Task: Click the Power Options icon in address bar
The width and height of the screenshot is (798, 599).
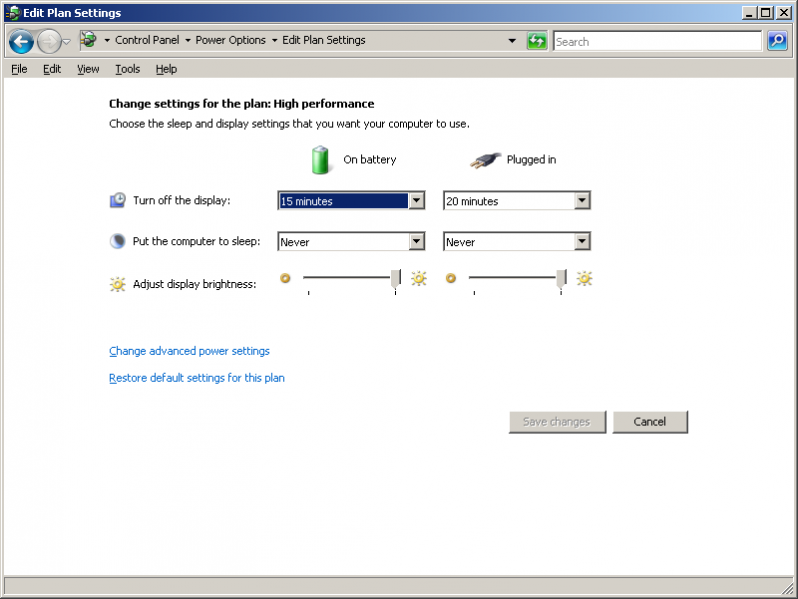Action: pos(89,40)
